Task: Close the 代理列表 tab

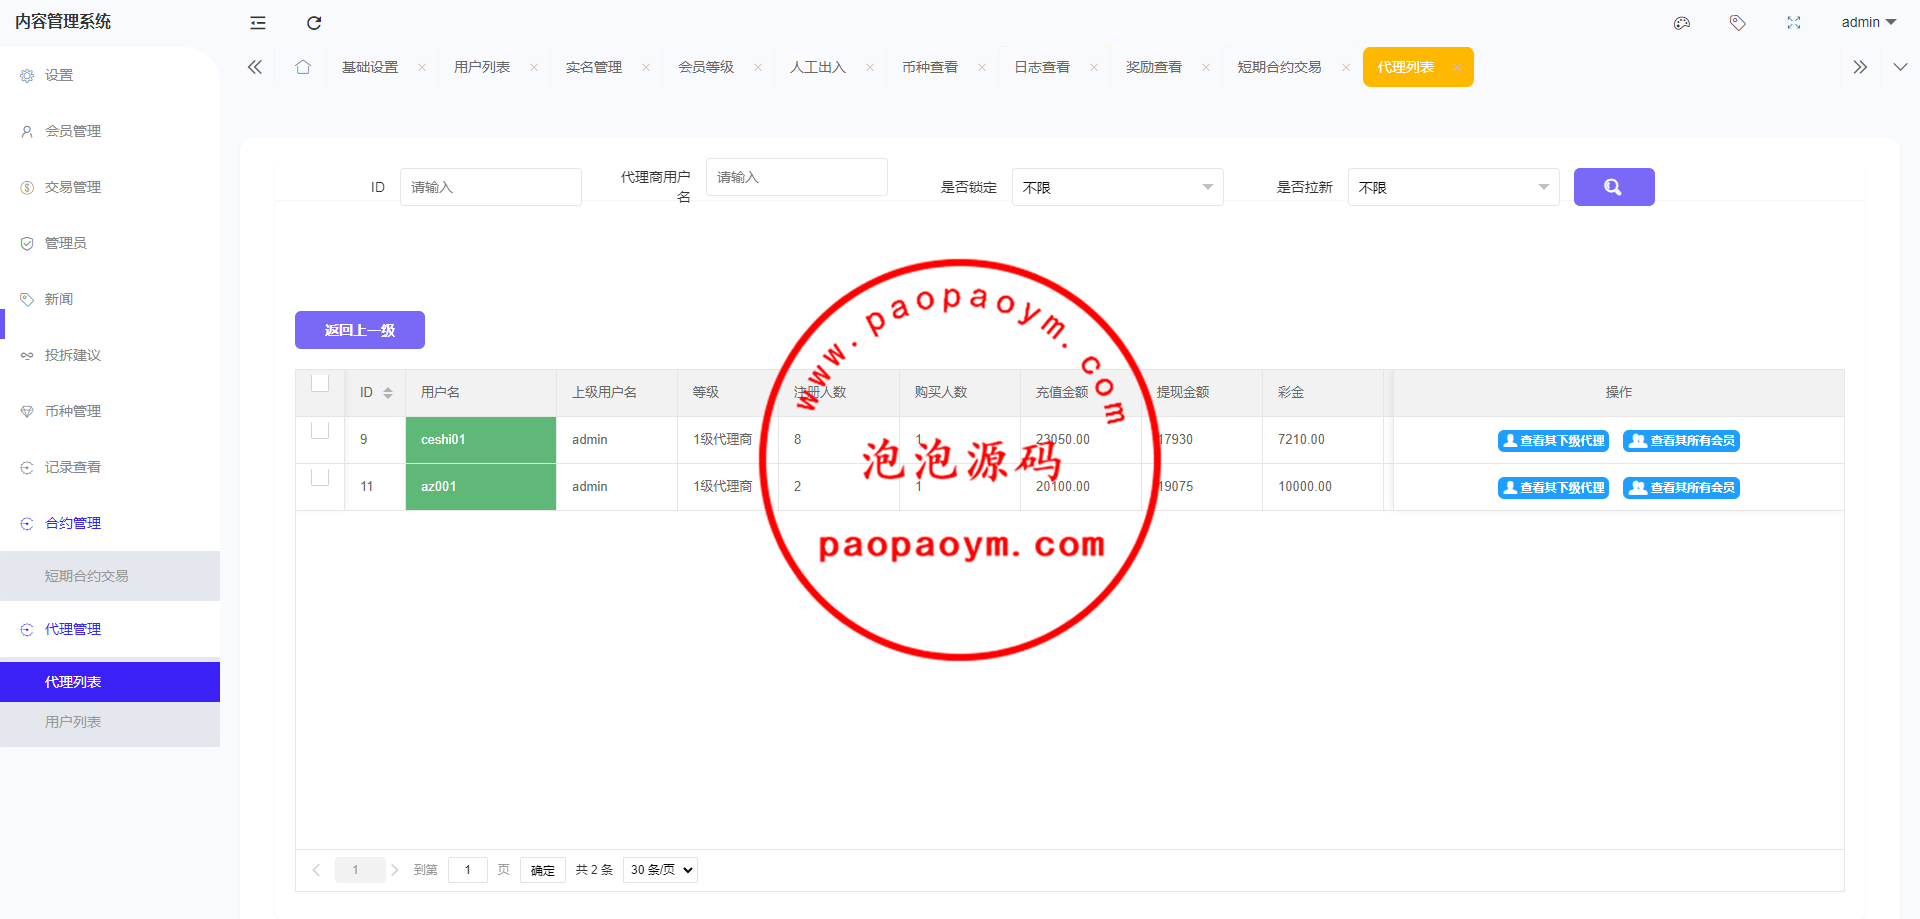Action: coord(1457,68)
